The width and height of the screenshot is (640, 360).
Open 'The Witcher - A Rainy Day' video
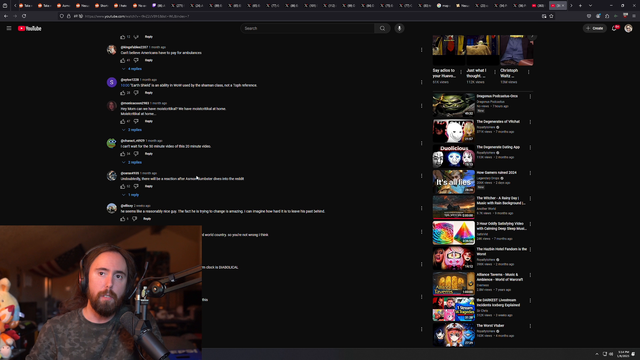pos(453,207)
